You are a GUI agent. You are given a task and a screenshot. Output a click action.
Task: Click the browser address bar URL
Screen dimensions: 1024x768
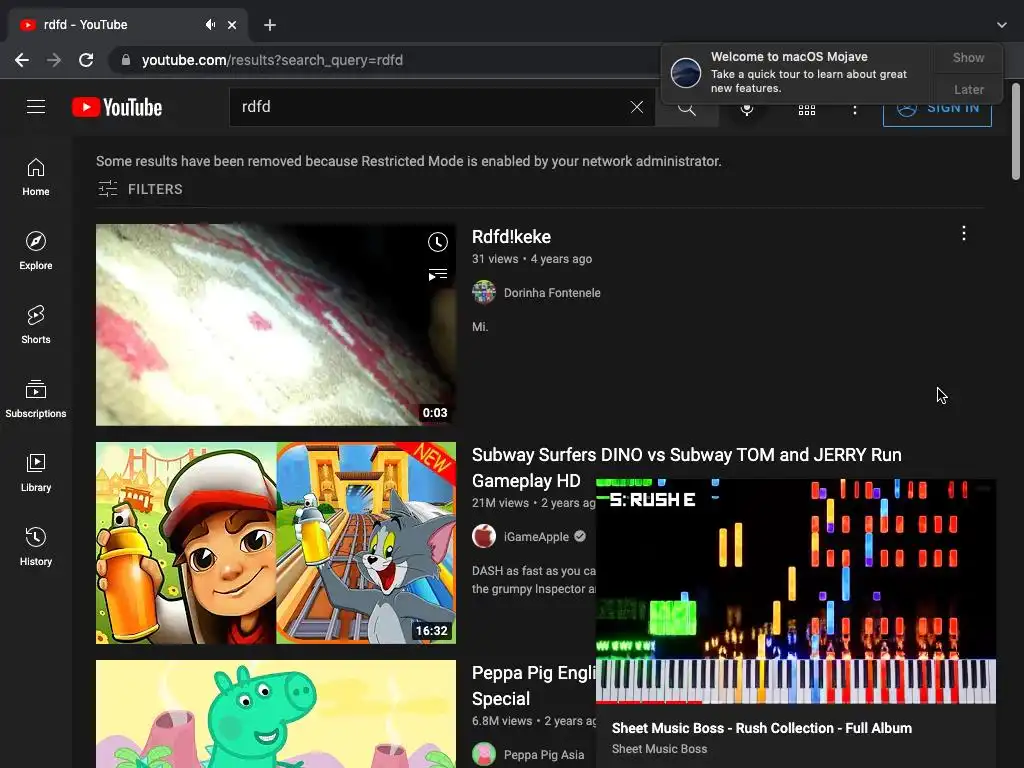pyautogui.click(x=272, y=60)
